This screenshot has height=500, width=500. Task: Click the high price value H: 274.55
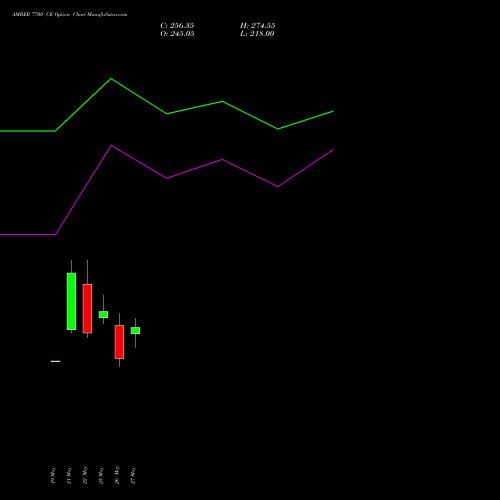(257, 26)
